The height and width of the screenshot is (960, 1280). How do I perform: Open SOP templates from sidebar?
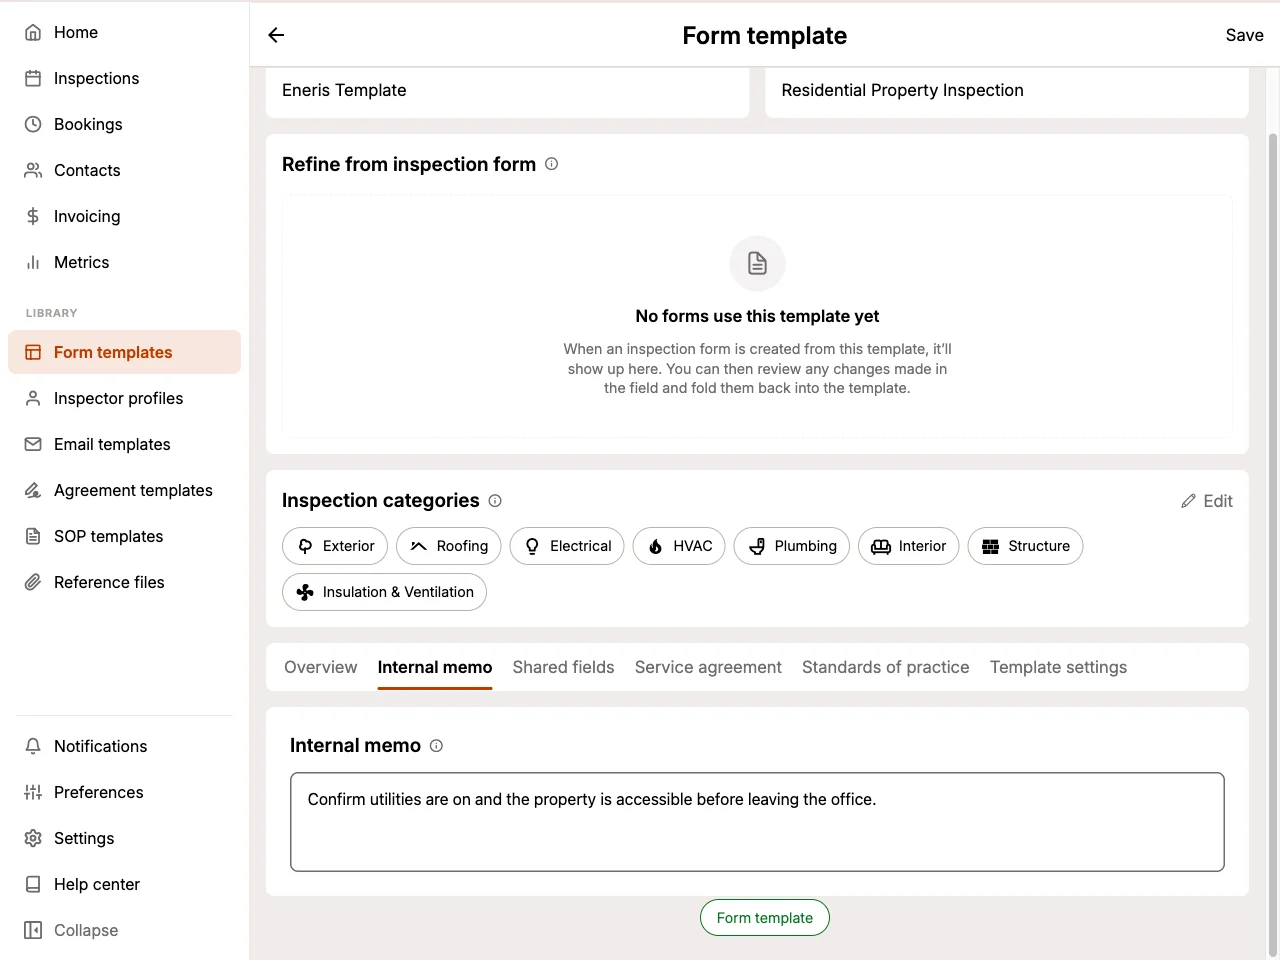click(x=124, y=536)
